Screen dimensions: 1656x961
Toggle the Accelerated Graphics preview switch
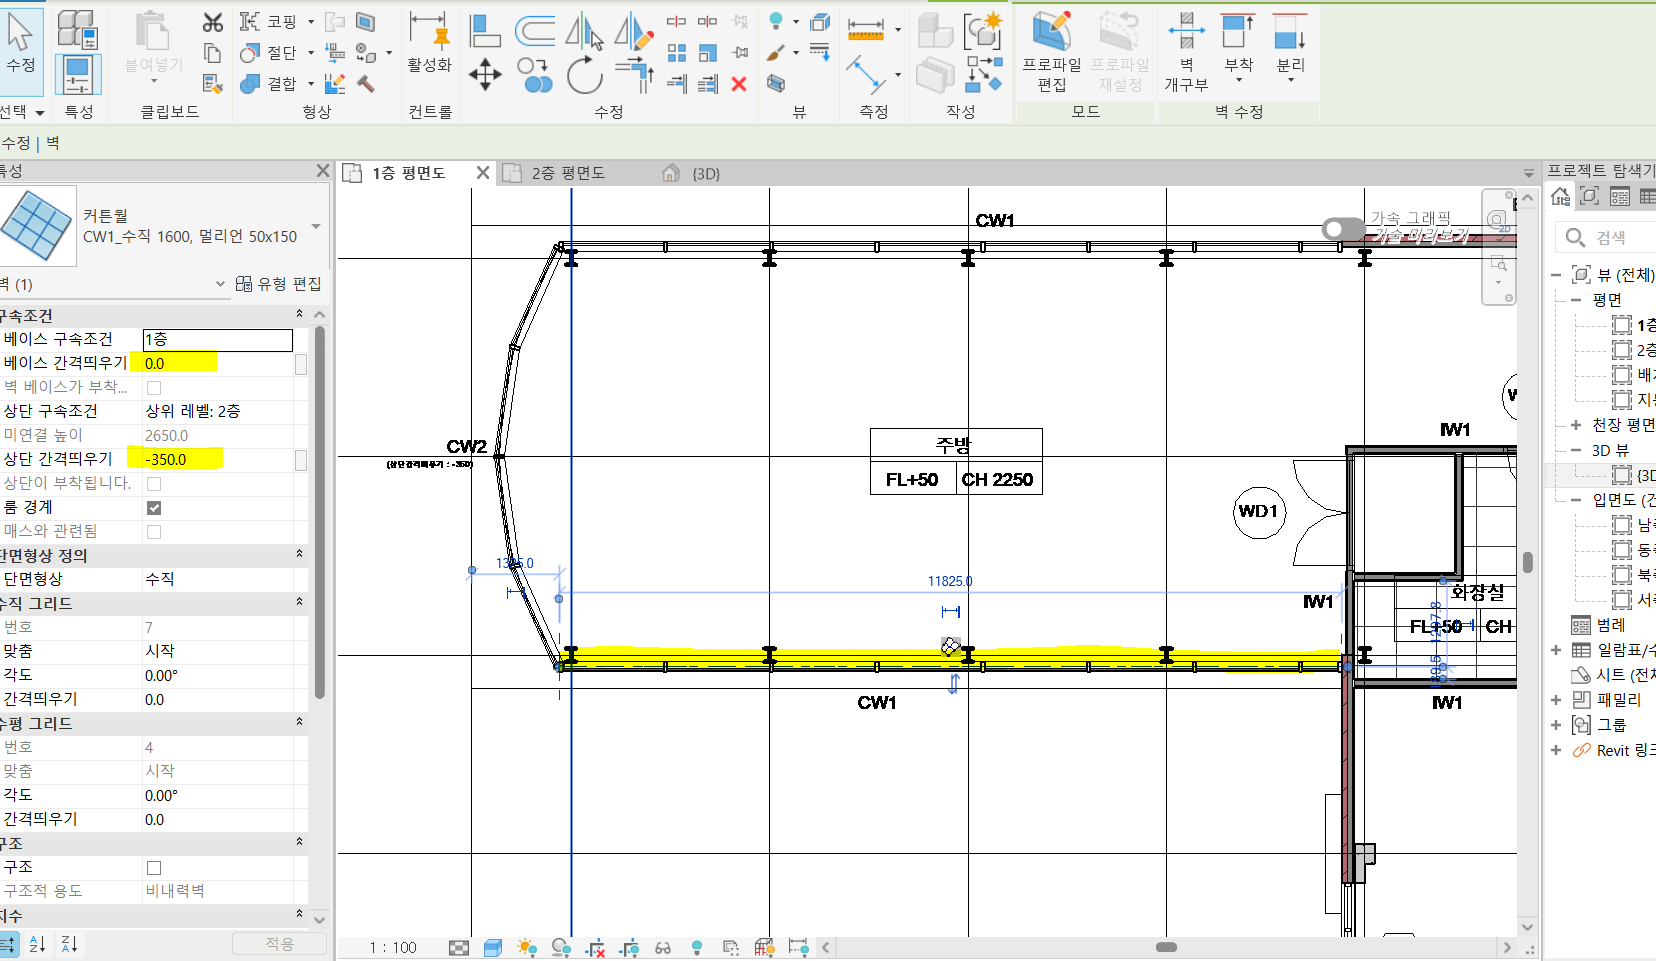coord(1343,229)
